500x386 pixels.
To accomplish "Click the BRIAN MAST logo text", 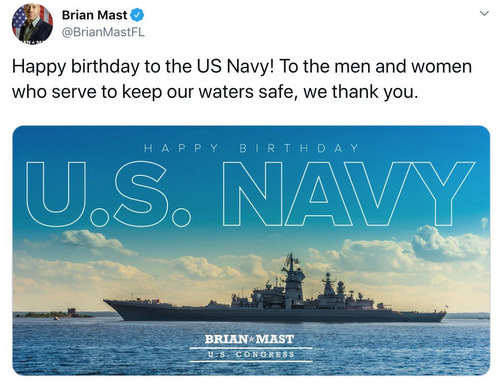I will [249, 339].
